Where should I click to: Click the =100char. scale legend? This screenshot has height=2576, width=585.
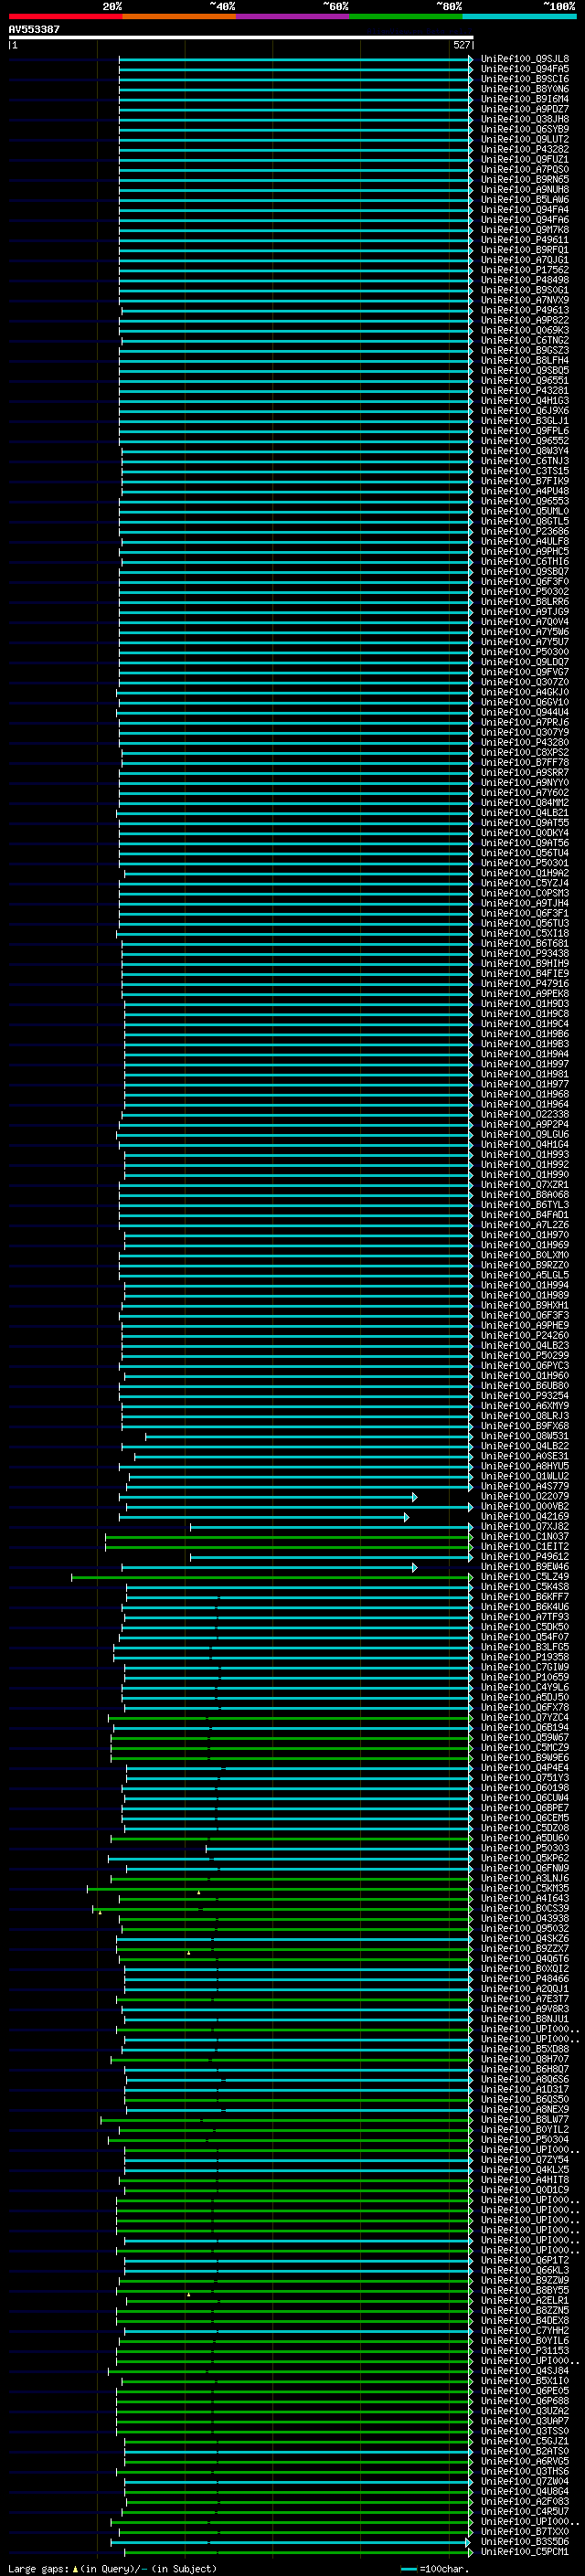click(434, 2569)
